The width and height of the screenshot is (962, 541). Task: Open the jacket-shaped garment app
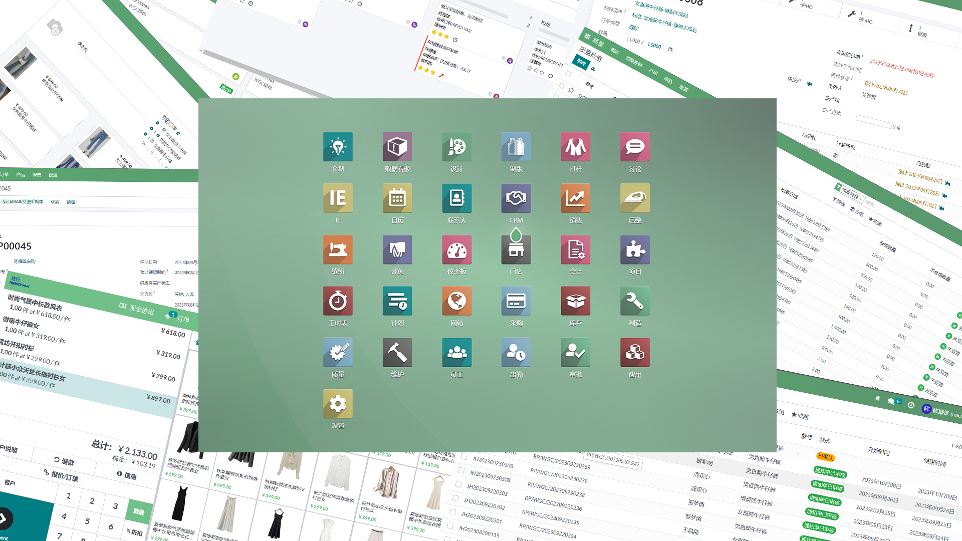575,147
